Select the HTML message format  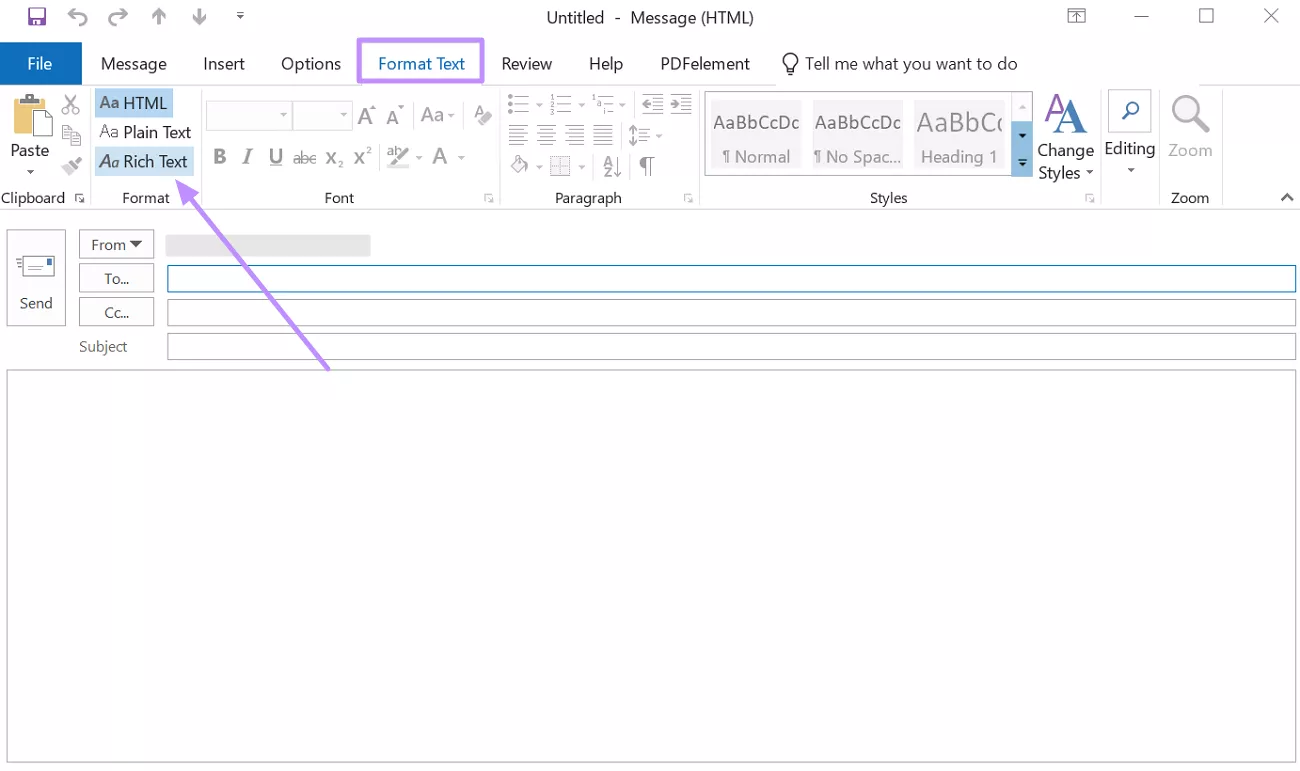point(134,103)
